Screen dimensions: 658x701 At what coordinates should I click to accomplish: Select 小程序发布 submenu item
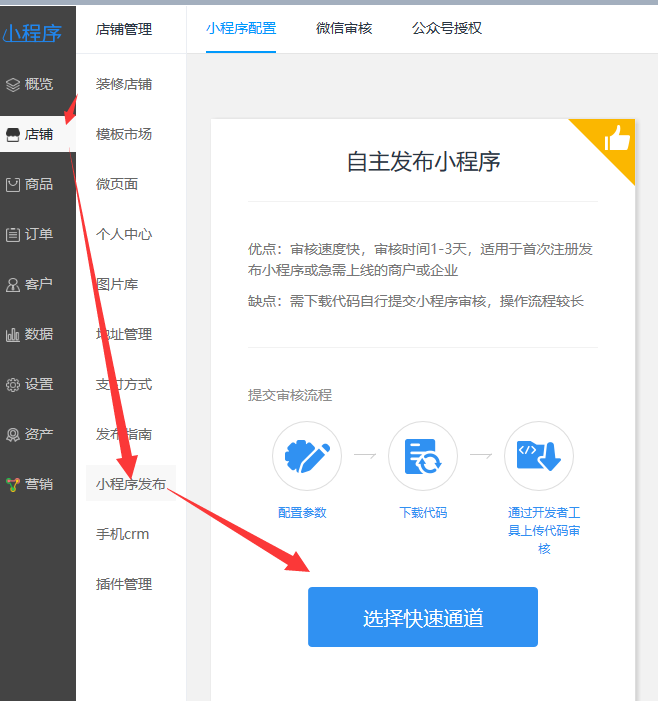point(131,484)
